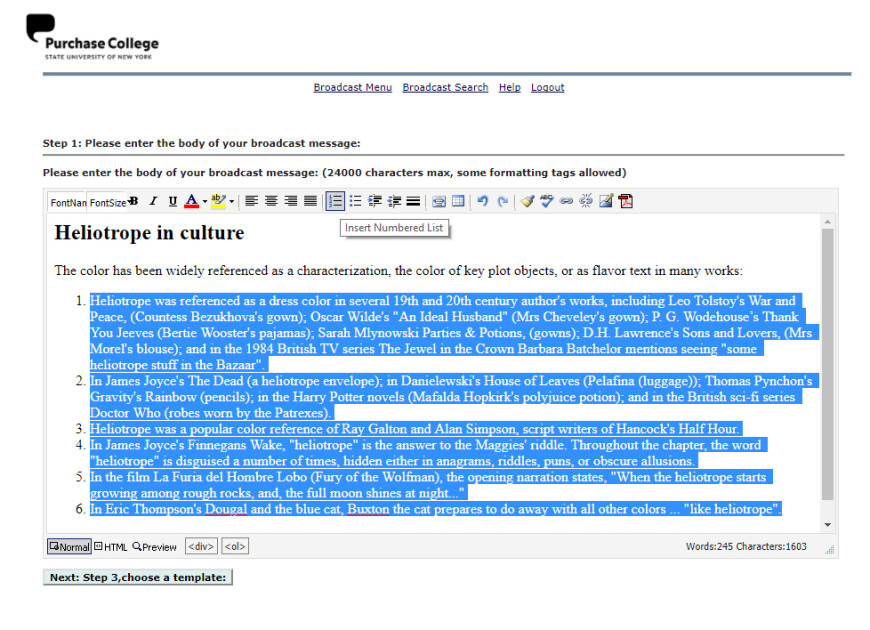
Task: Click the Logout link
Action: click(547, 88)
